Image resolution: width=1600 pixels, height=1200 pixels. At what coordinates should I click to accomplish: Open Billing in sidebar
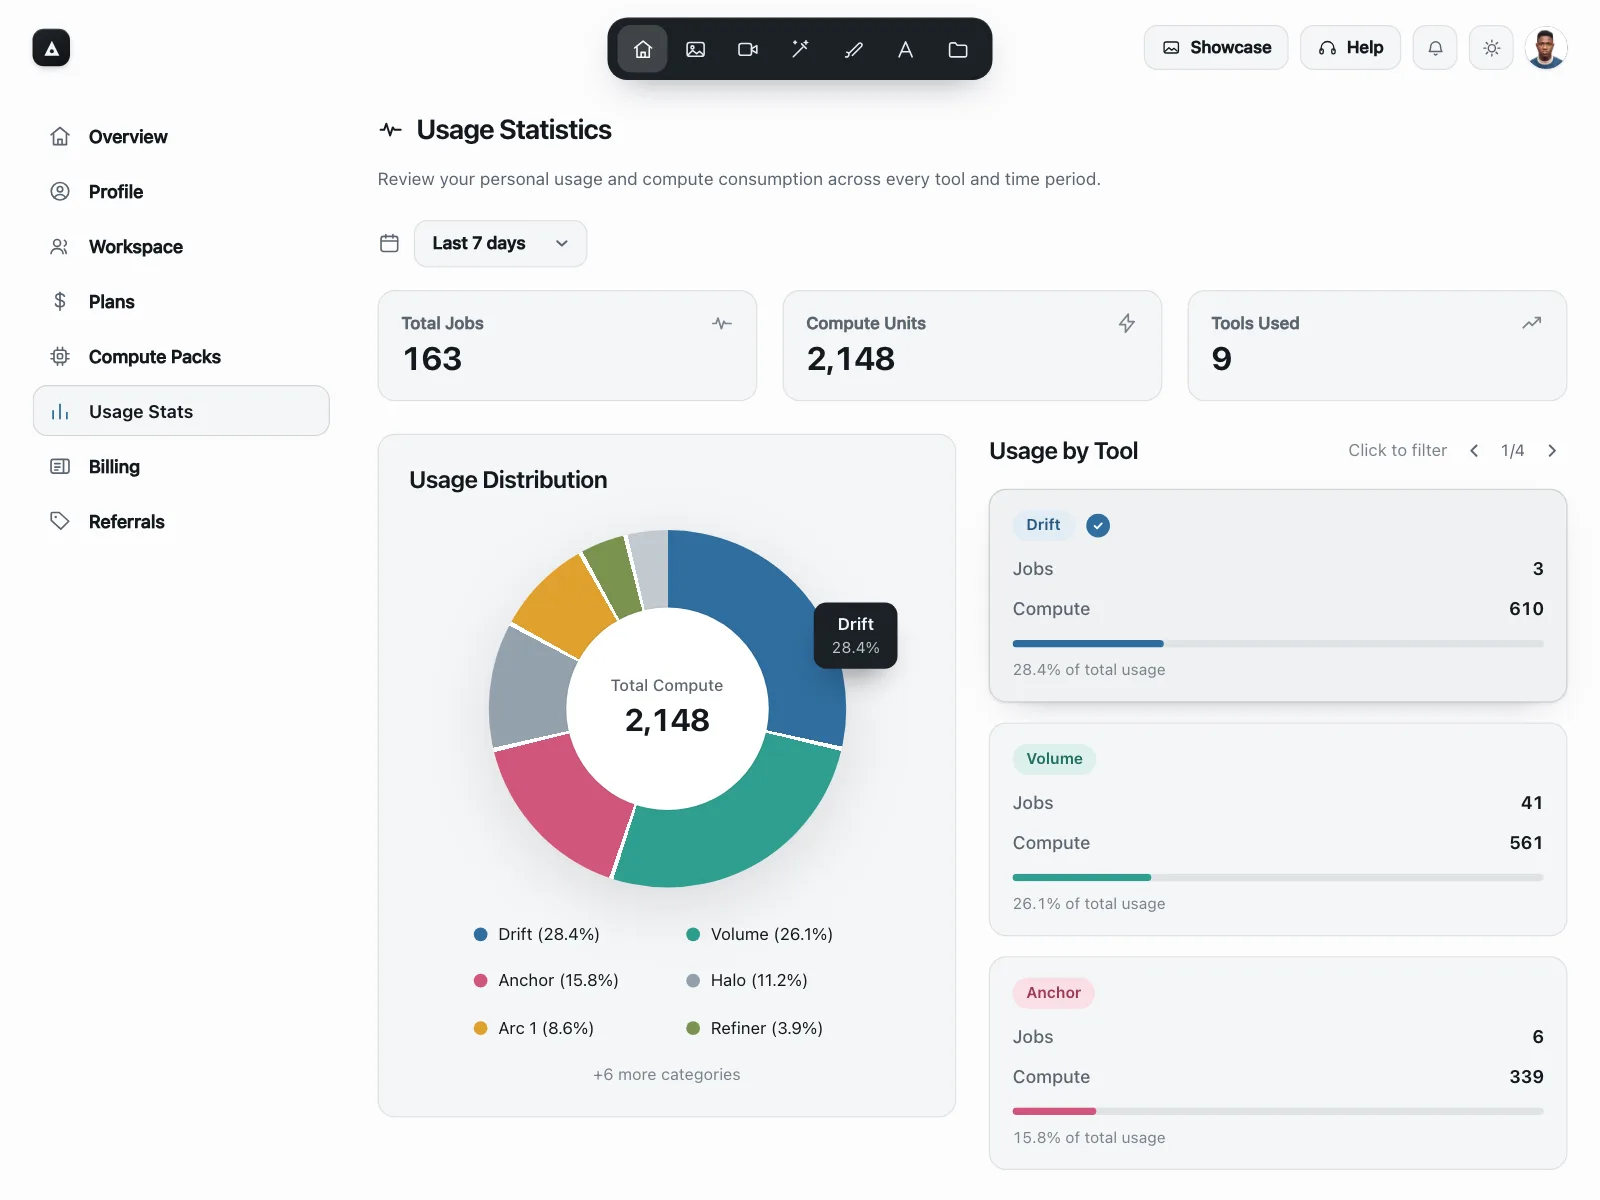point(181,467)
